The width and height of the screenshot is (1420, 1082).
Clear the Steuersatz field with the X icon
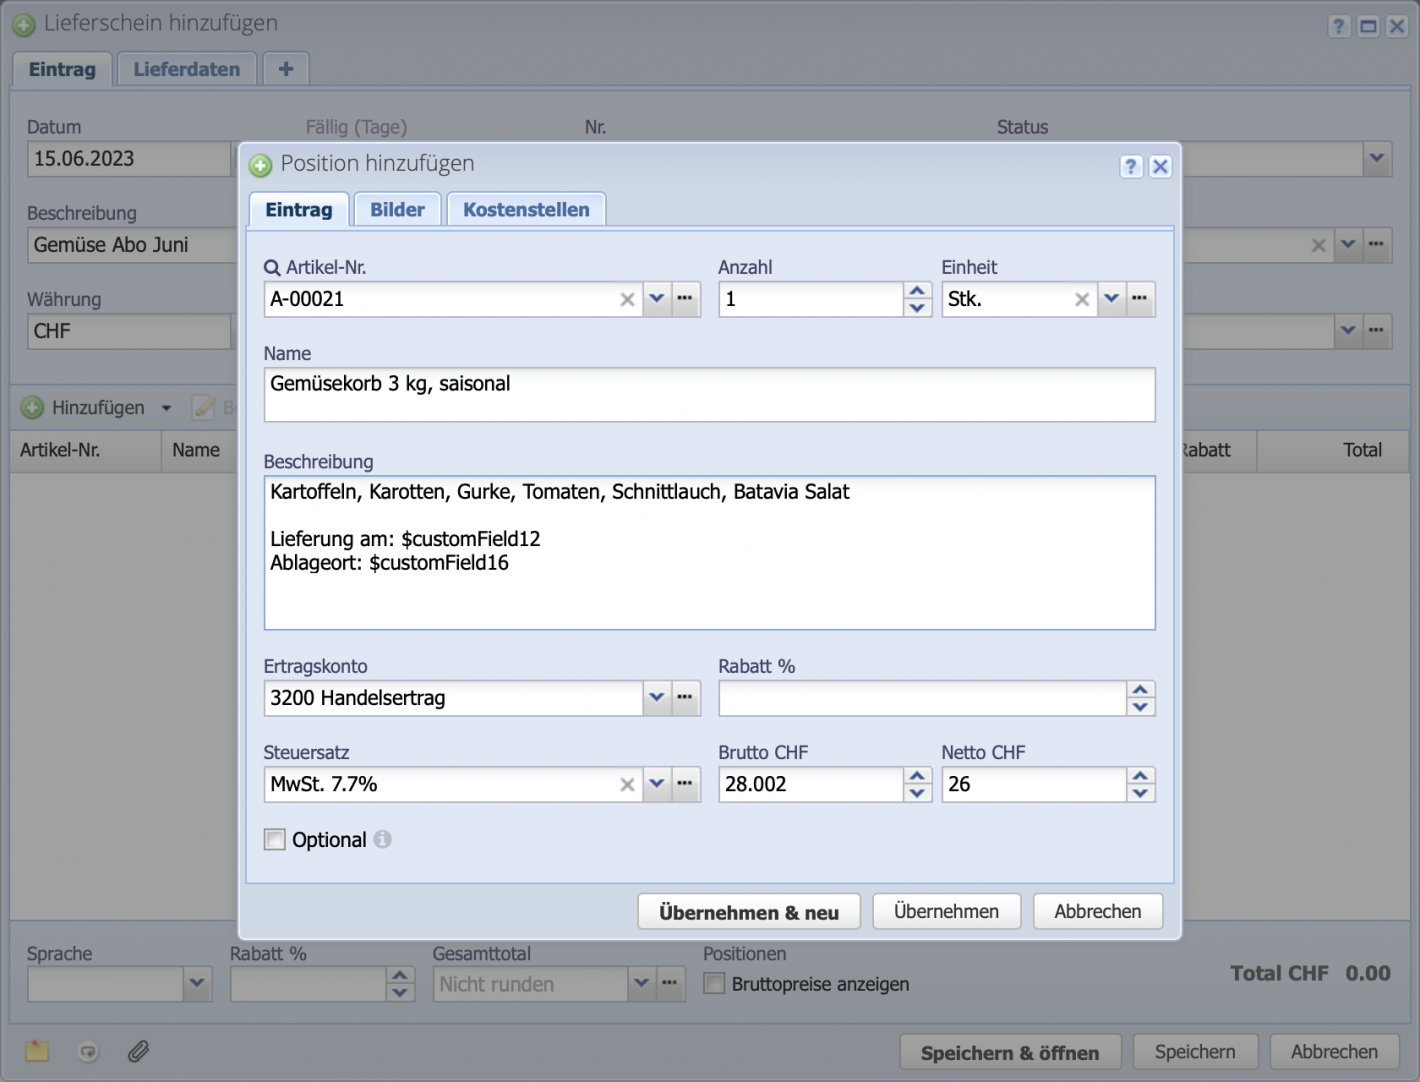pos(627,785)
